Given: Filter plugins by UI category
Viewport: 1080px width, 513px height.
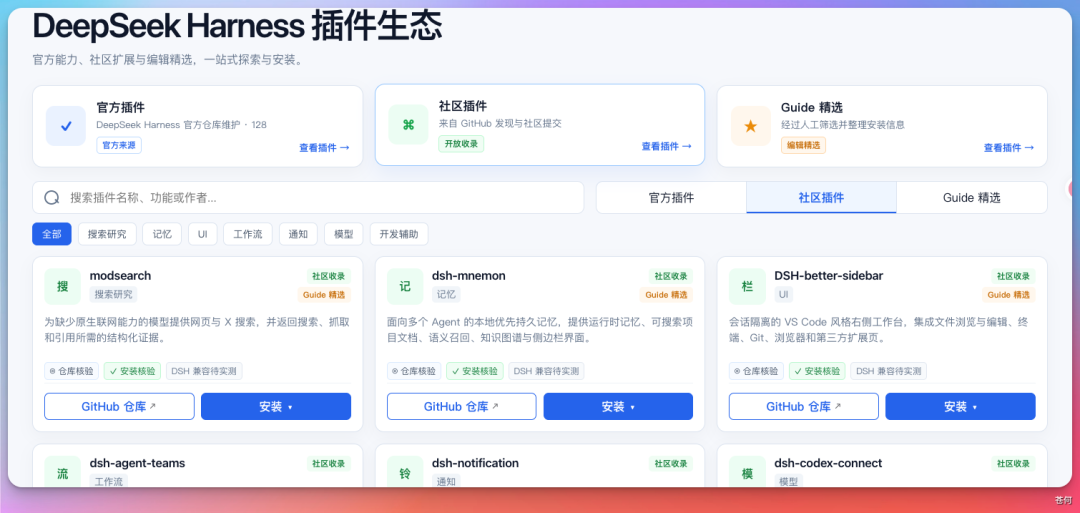Looking at the screenshot, I should 202,234.
